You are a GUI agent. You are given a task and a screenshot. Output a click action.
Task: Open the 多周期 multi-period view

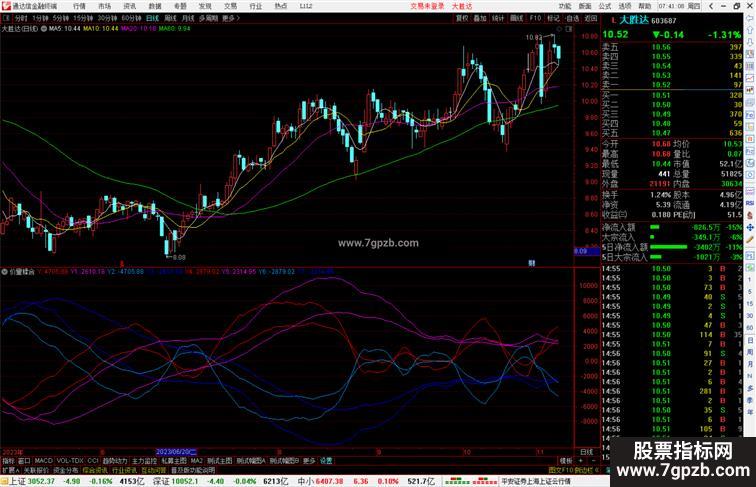(208, 18)
